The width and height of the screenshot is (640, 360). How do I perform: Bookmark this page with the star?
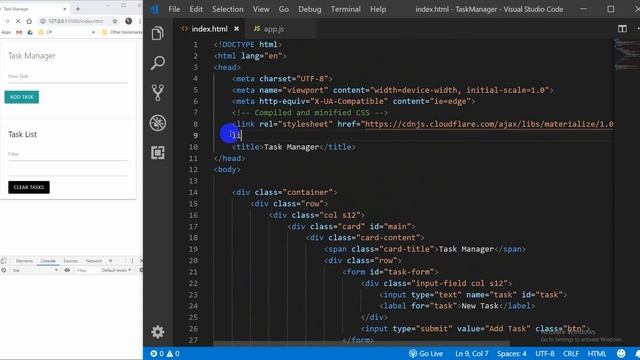pos(115,21)
